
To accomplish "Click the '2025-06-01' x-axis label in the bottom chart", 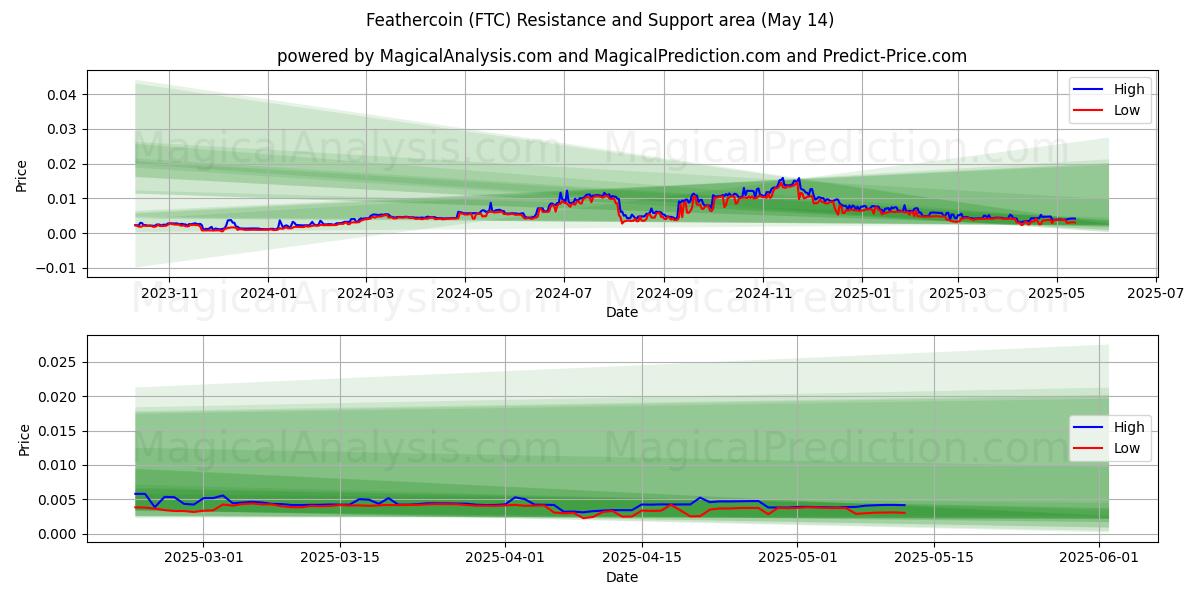I will click(x=1099, y=558).
